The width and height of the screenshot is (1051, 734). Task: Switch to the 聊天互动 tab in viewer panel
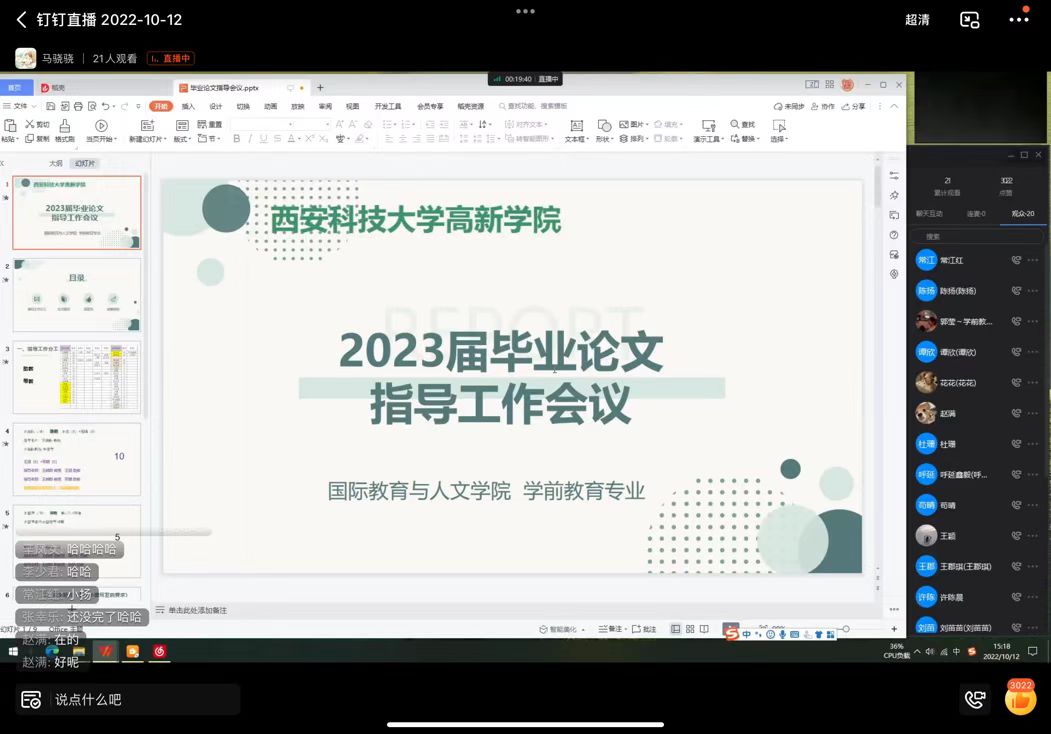pos(929,213)
